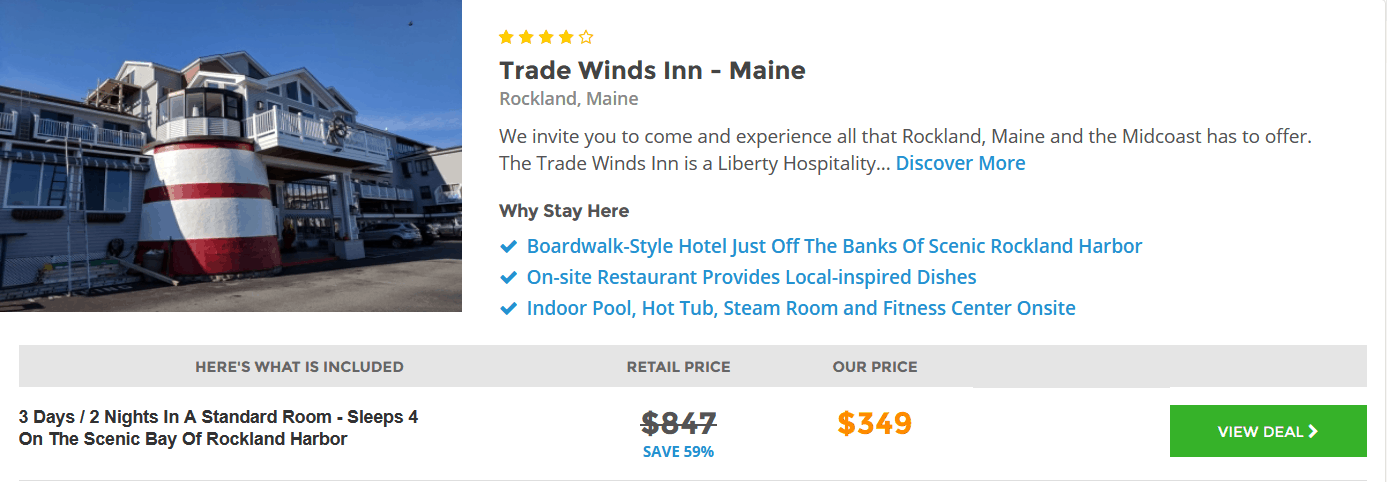
Task: Click the crossed-out $847 retail price
Action: point(679,423)
